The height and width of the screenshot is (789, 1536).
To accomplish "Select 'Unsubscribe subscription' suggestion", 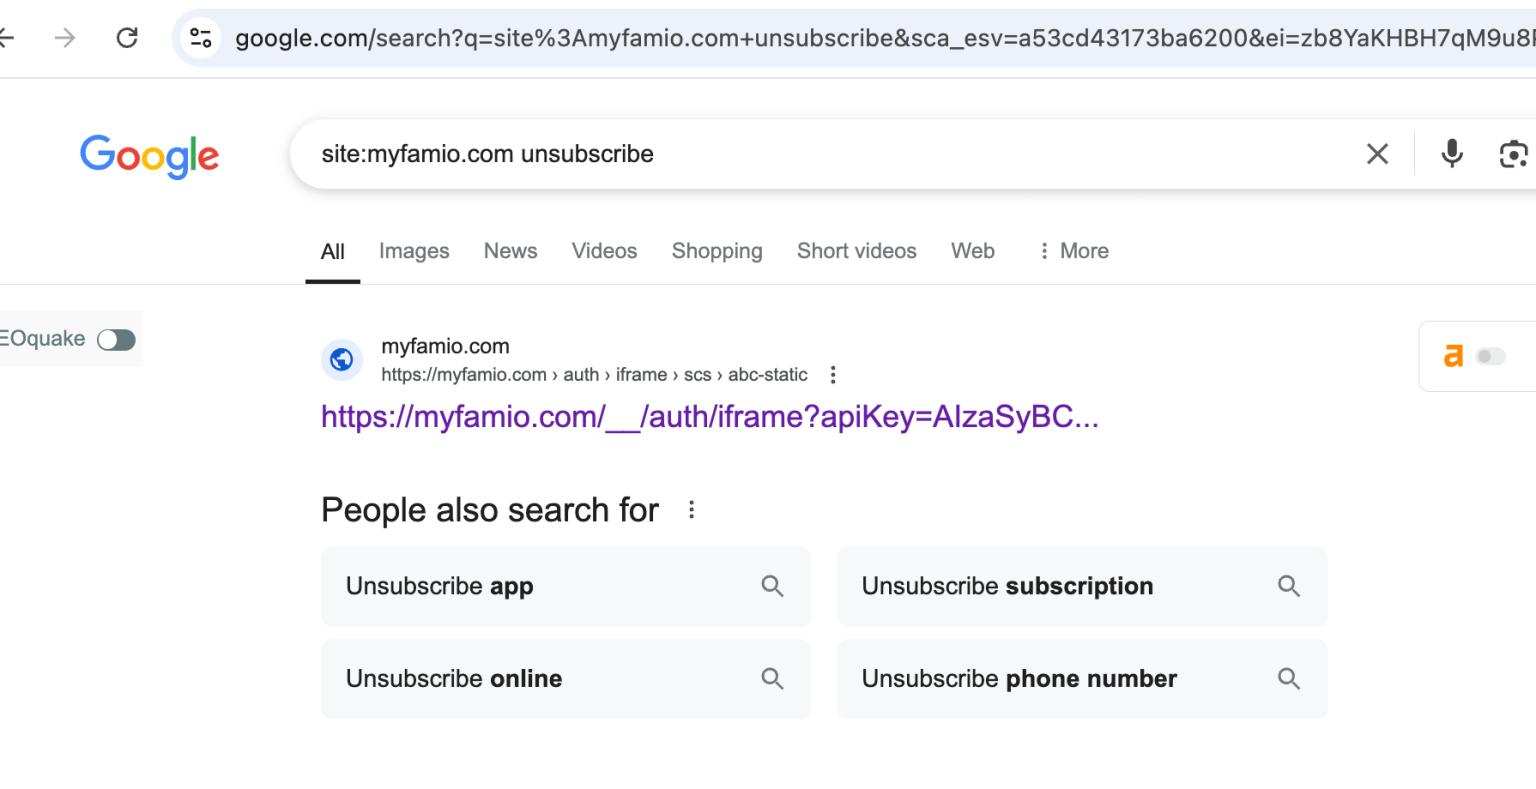I will point(1007,586).
